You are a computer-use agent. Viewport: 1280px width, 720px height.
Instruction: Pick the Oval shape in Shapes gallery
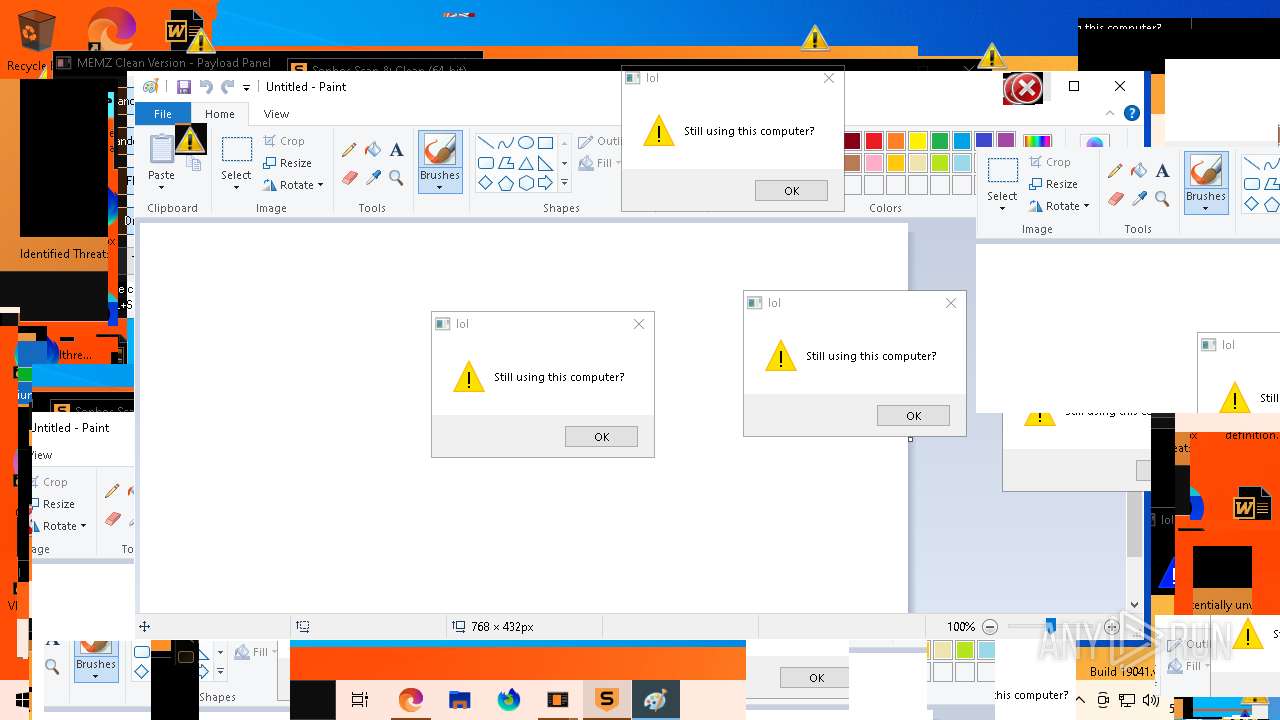pos(525,143)
